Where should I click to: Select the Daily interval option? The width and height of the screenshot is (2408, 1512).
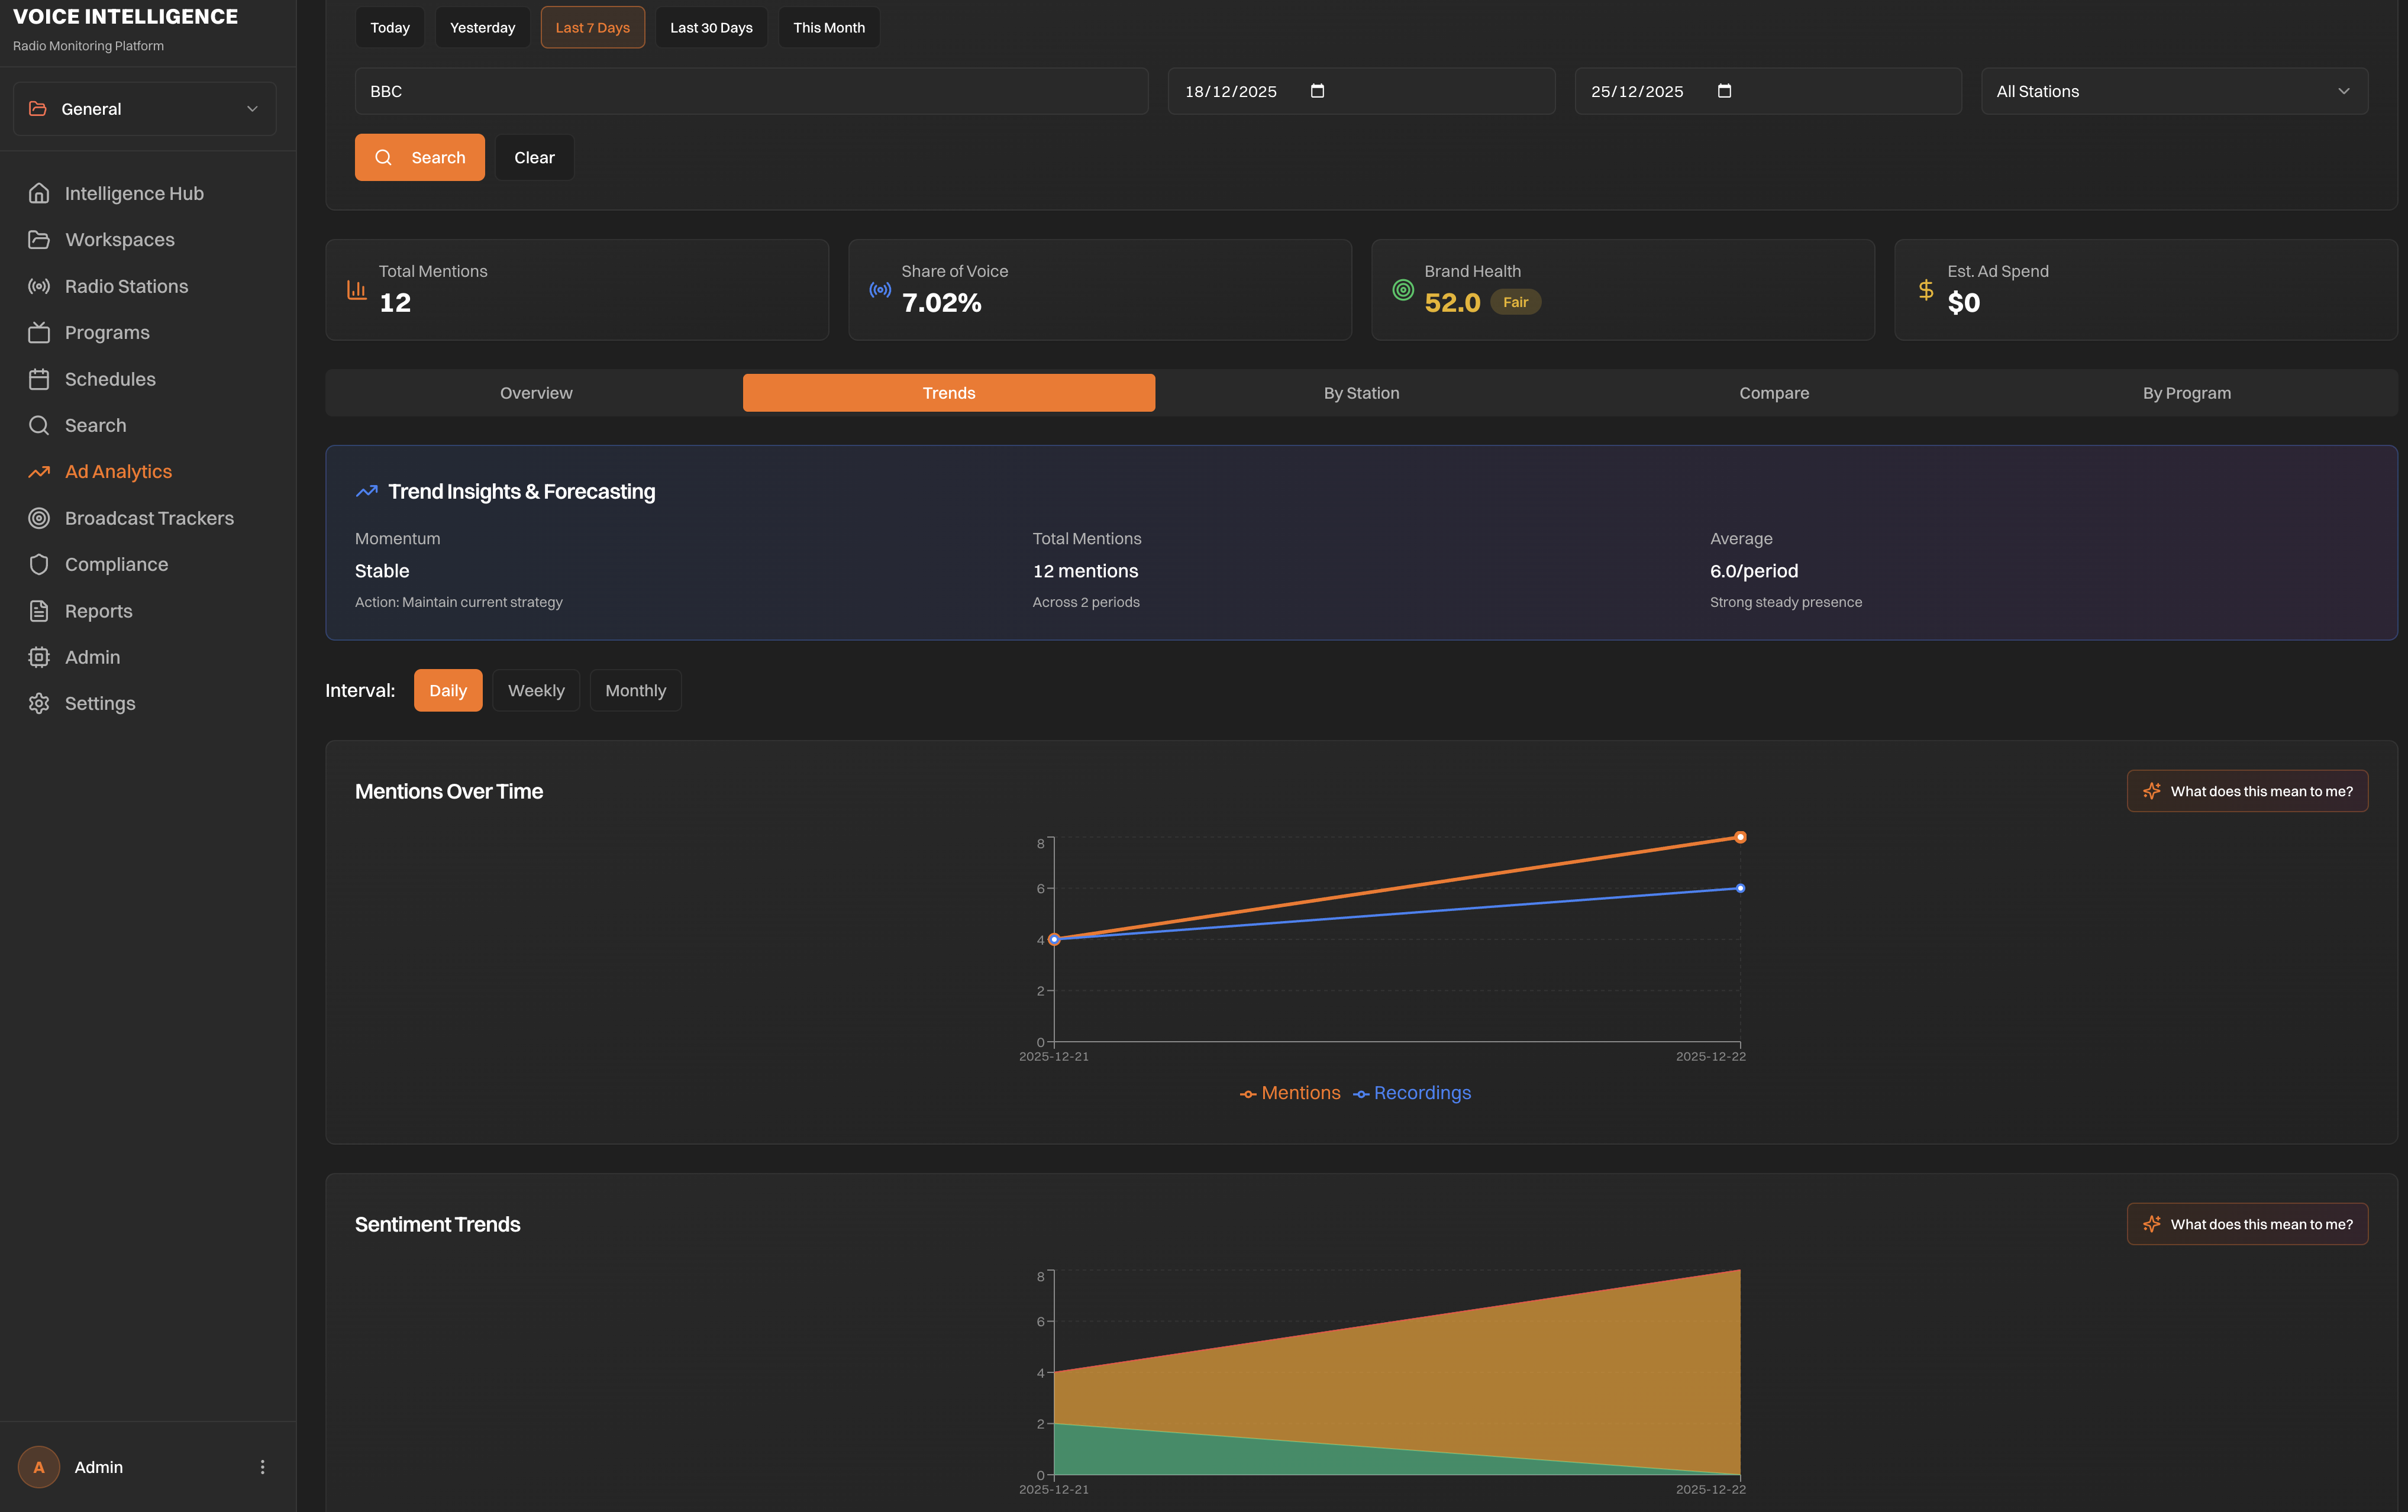click(447, 690)
